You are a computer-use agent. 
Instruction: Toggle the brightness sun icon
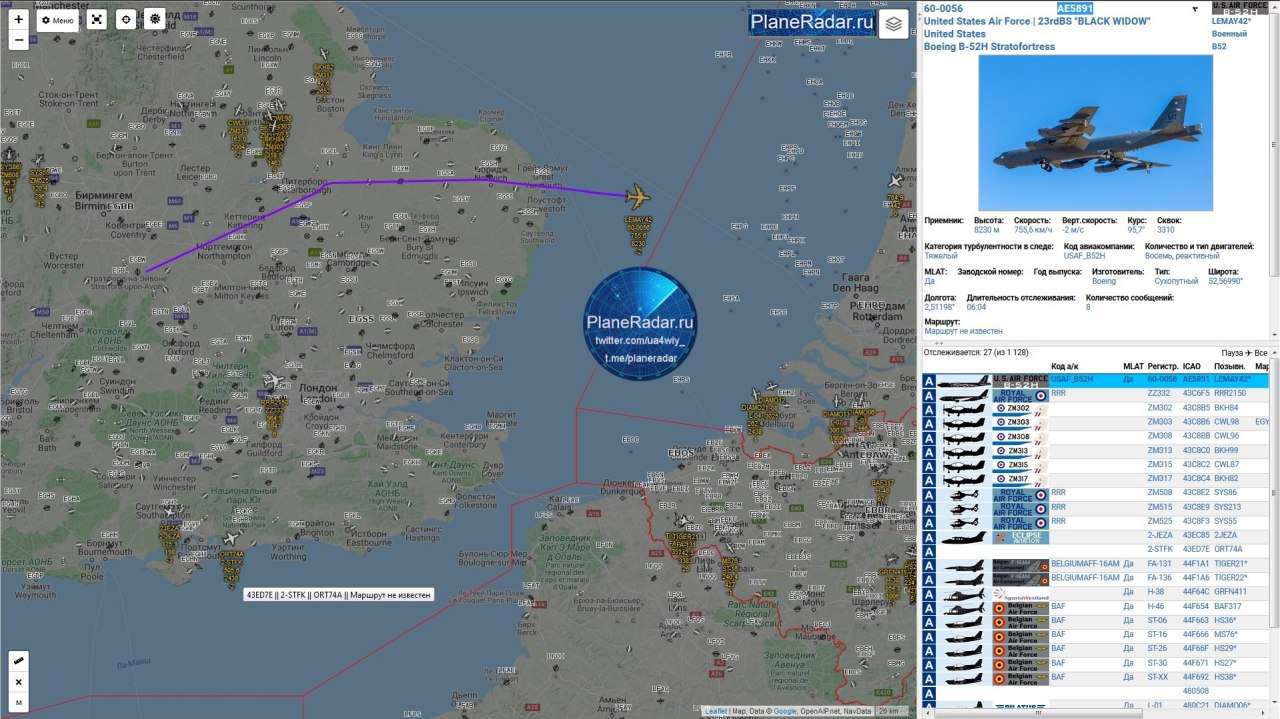[x=155, y=19]
